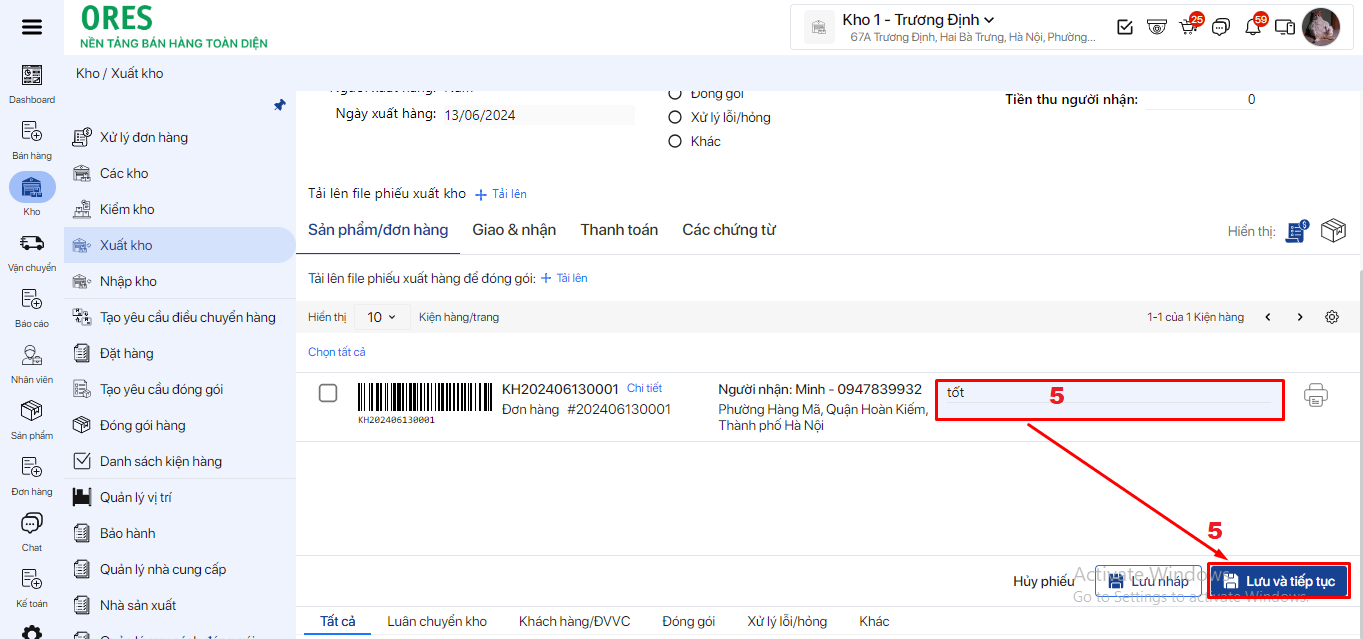Open the table settings gear icon
Viewport: 1363px width, 639px height.
click(x=1331, y=317)
